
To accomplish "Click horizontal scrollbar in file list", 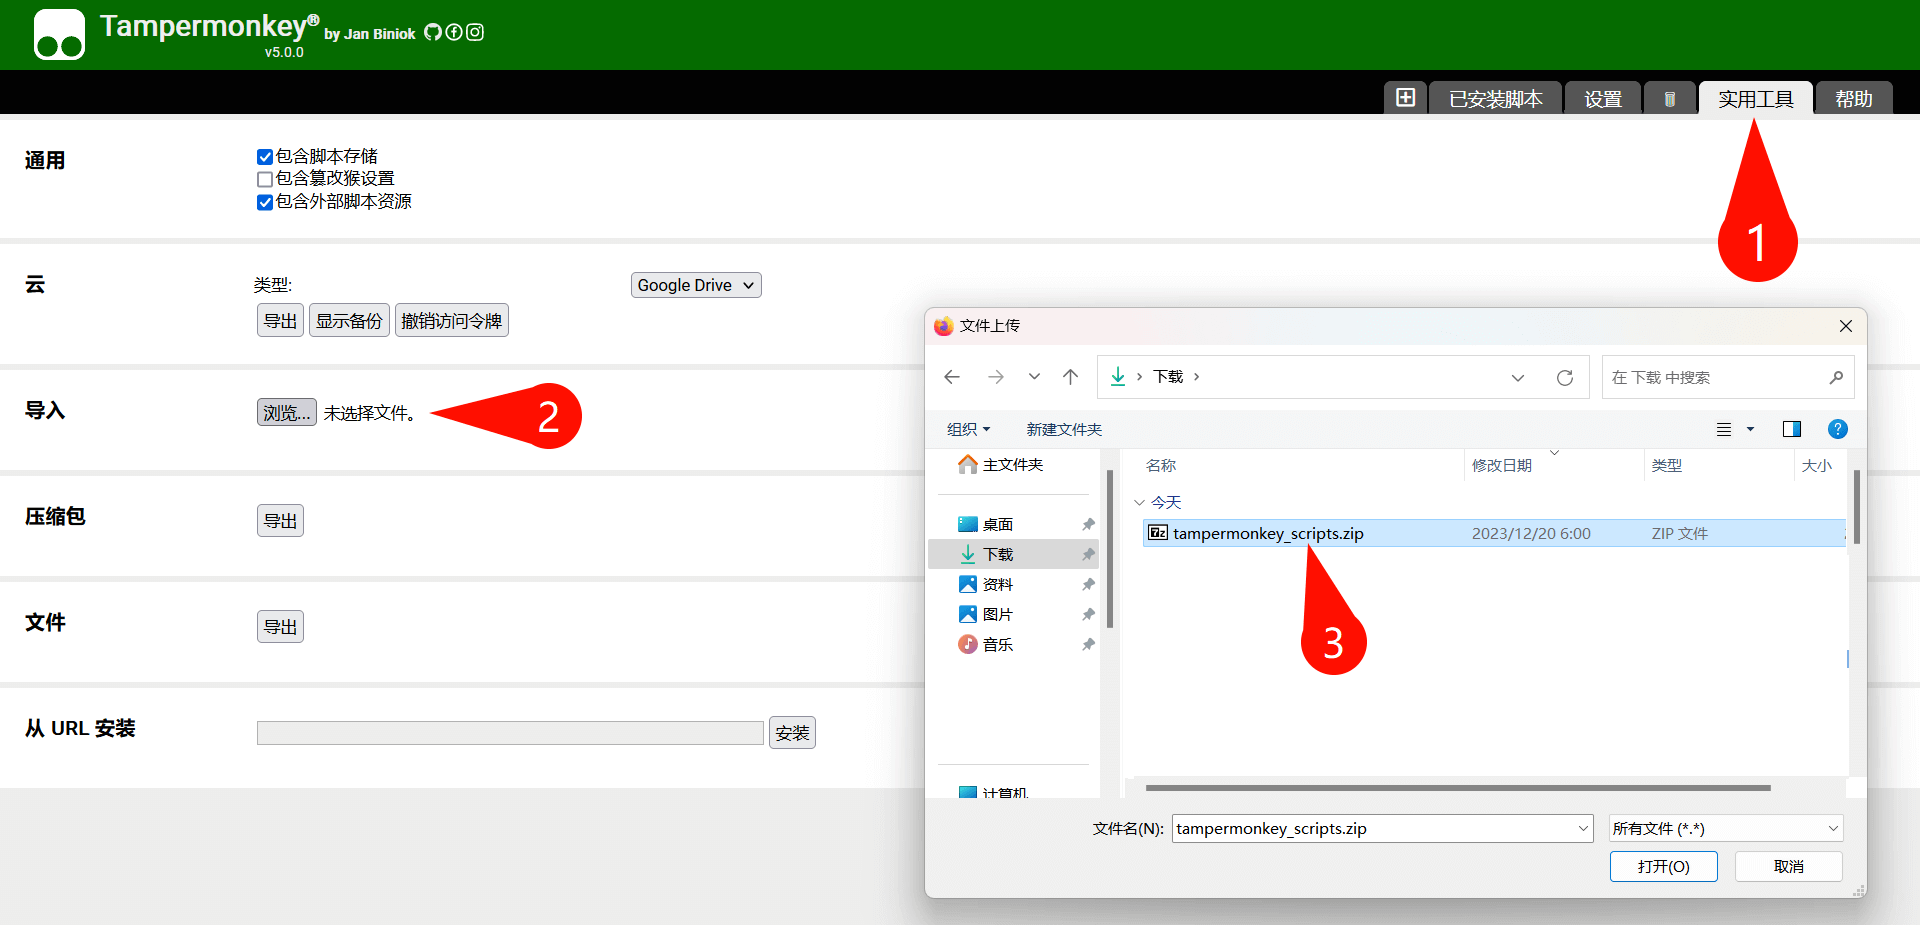I will tap(1458, 788).
